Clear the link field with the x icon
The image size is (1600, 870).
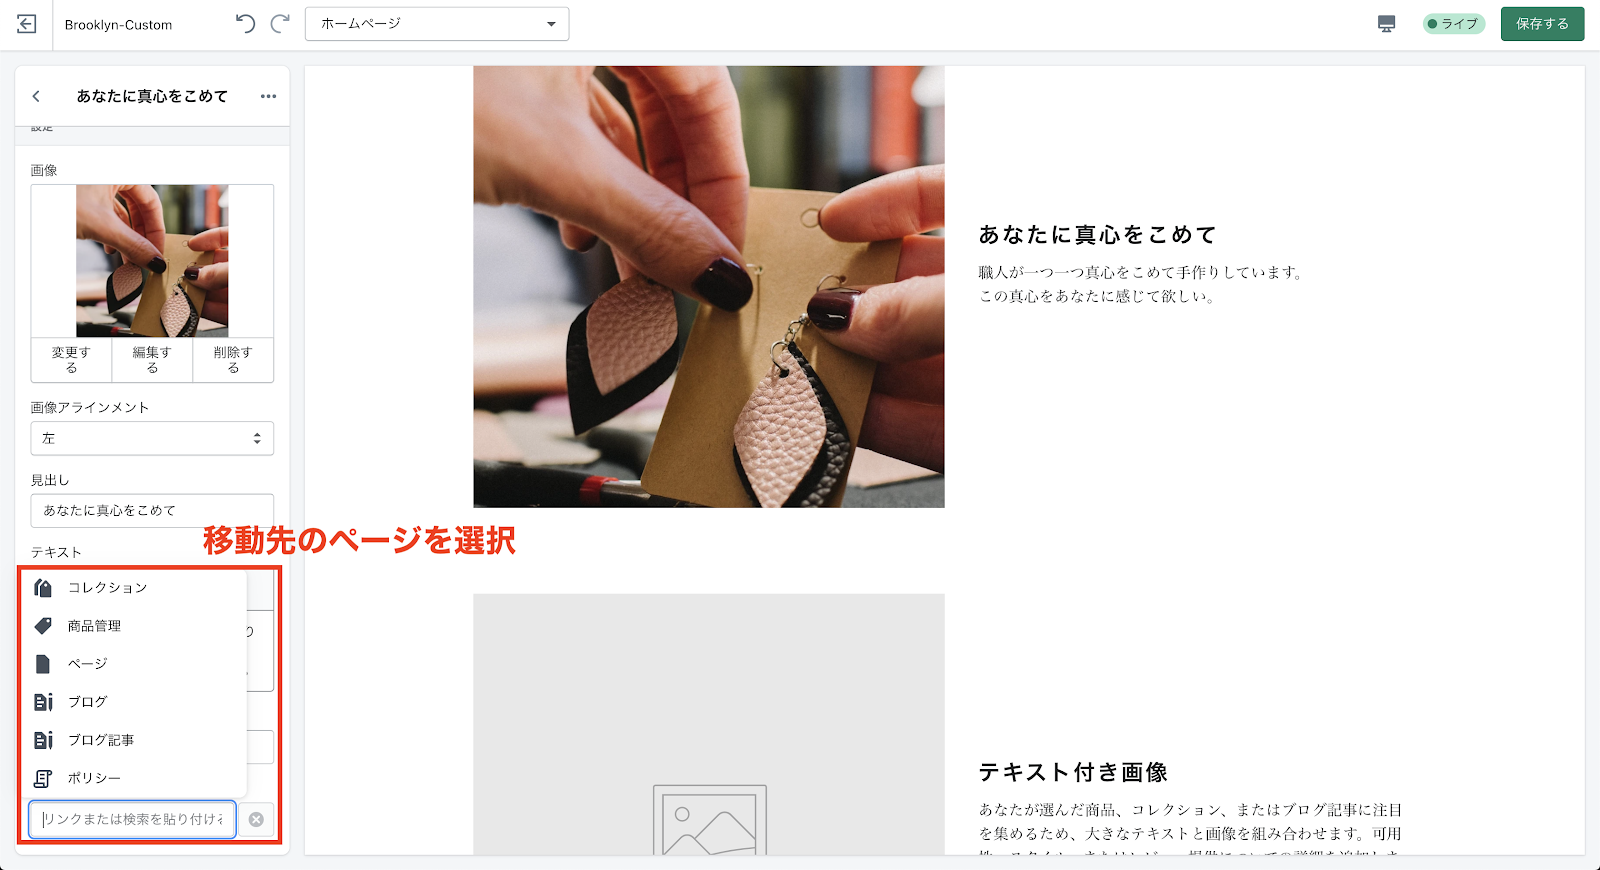pos(256,819)
